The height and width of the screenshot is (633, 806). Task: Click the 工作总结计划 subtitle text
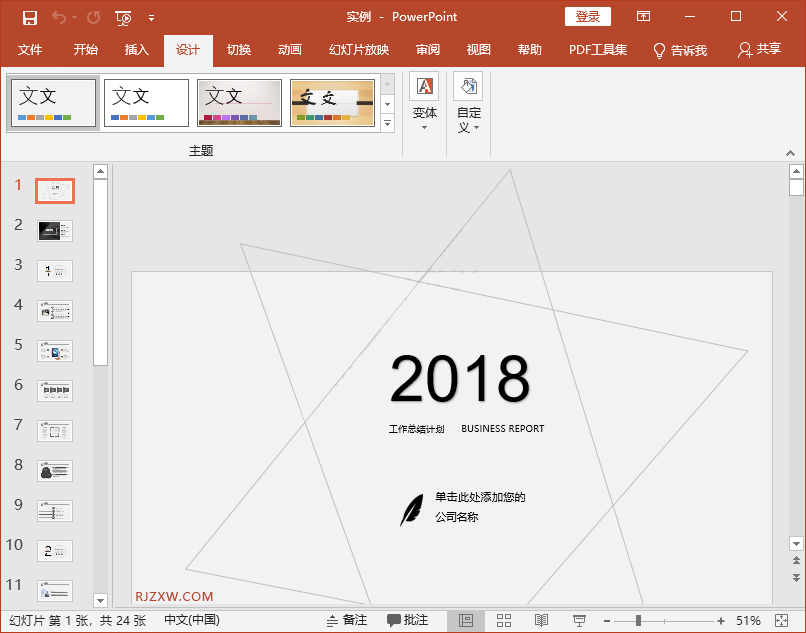tap(416, 429)
